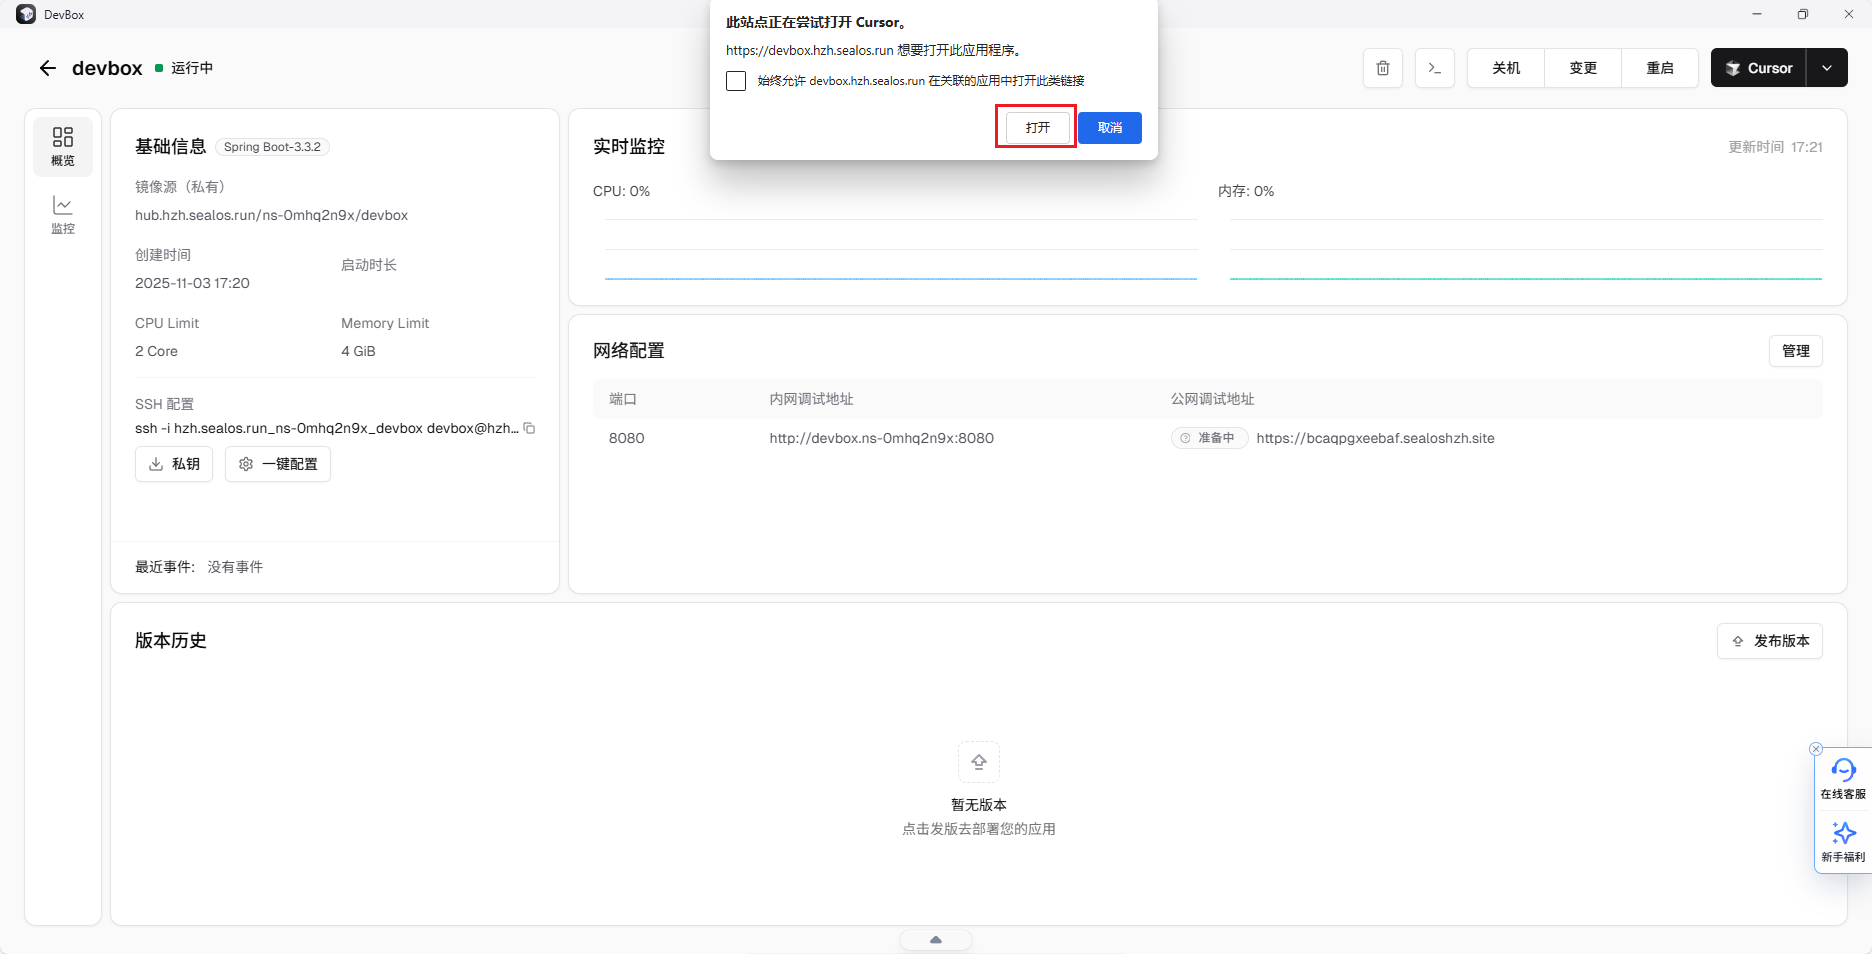Tick the always allow devbox.hzh.sealos.run checkbox
The width and height of the screenshot is (1872, 954).
click(x=736, y=81)
